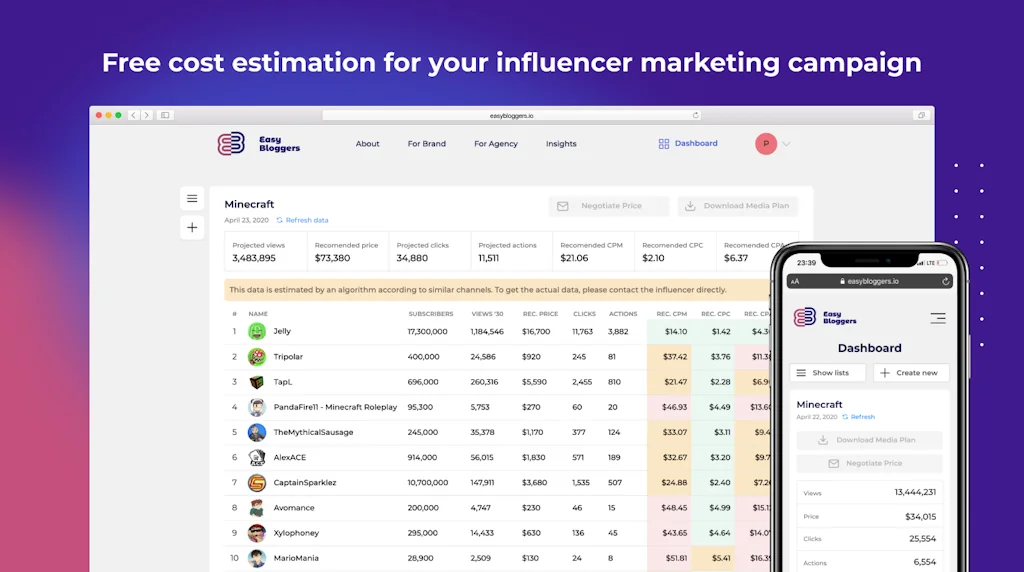Click the desktop Negotiate Price button

609,206
